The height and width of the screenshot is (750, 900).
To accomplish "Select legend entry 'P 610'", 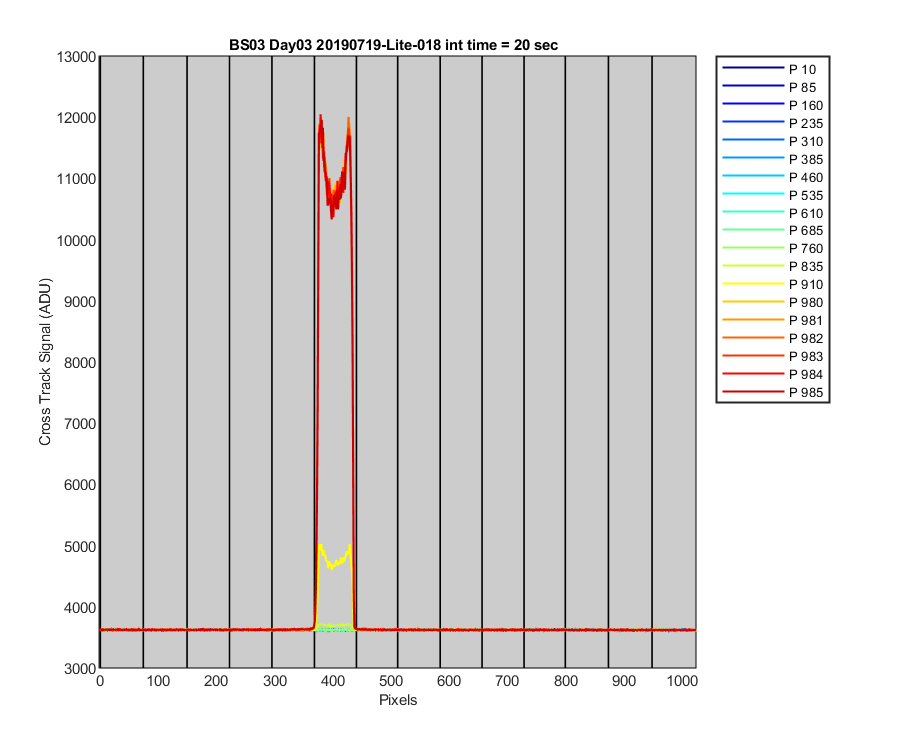I will pyautogui.click(x=772, y=213).
